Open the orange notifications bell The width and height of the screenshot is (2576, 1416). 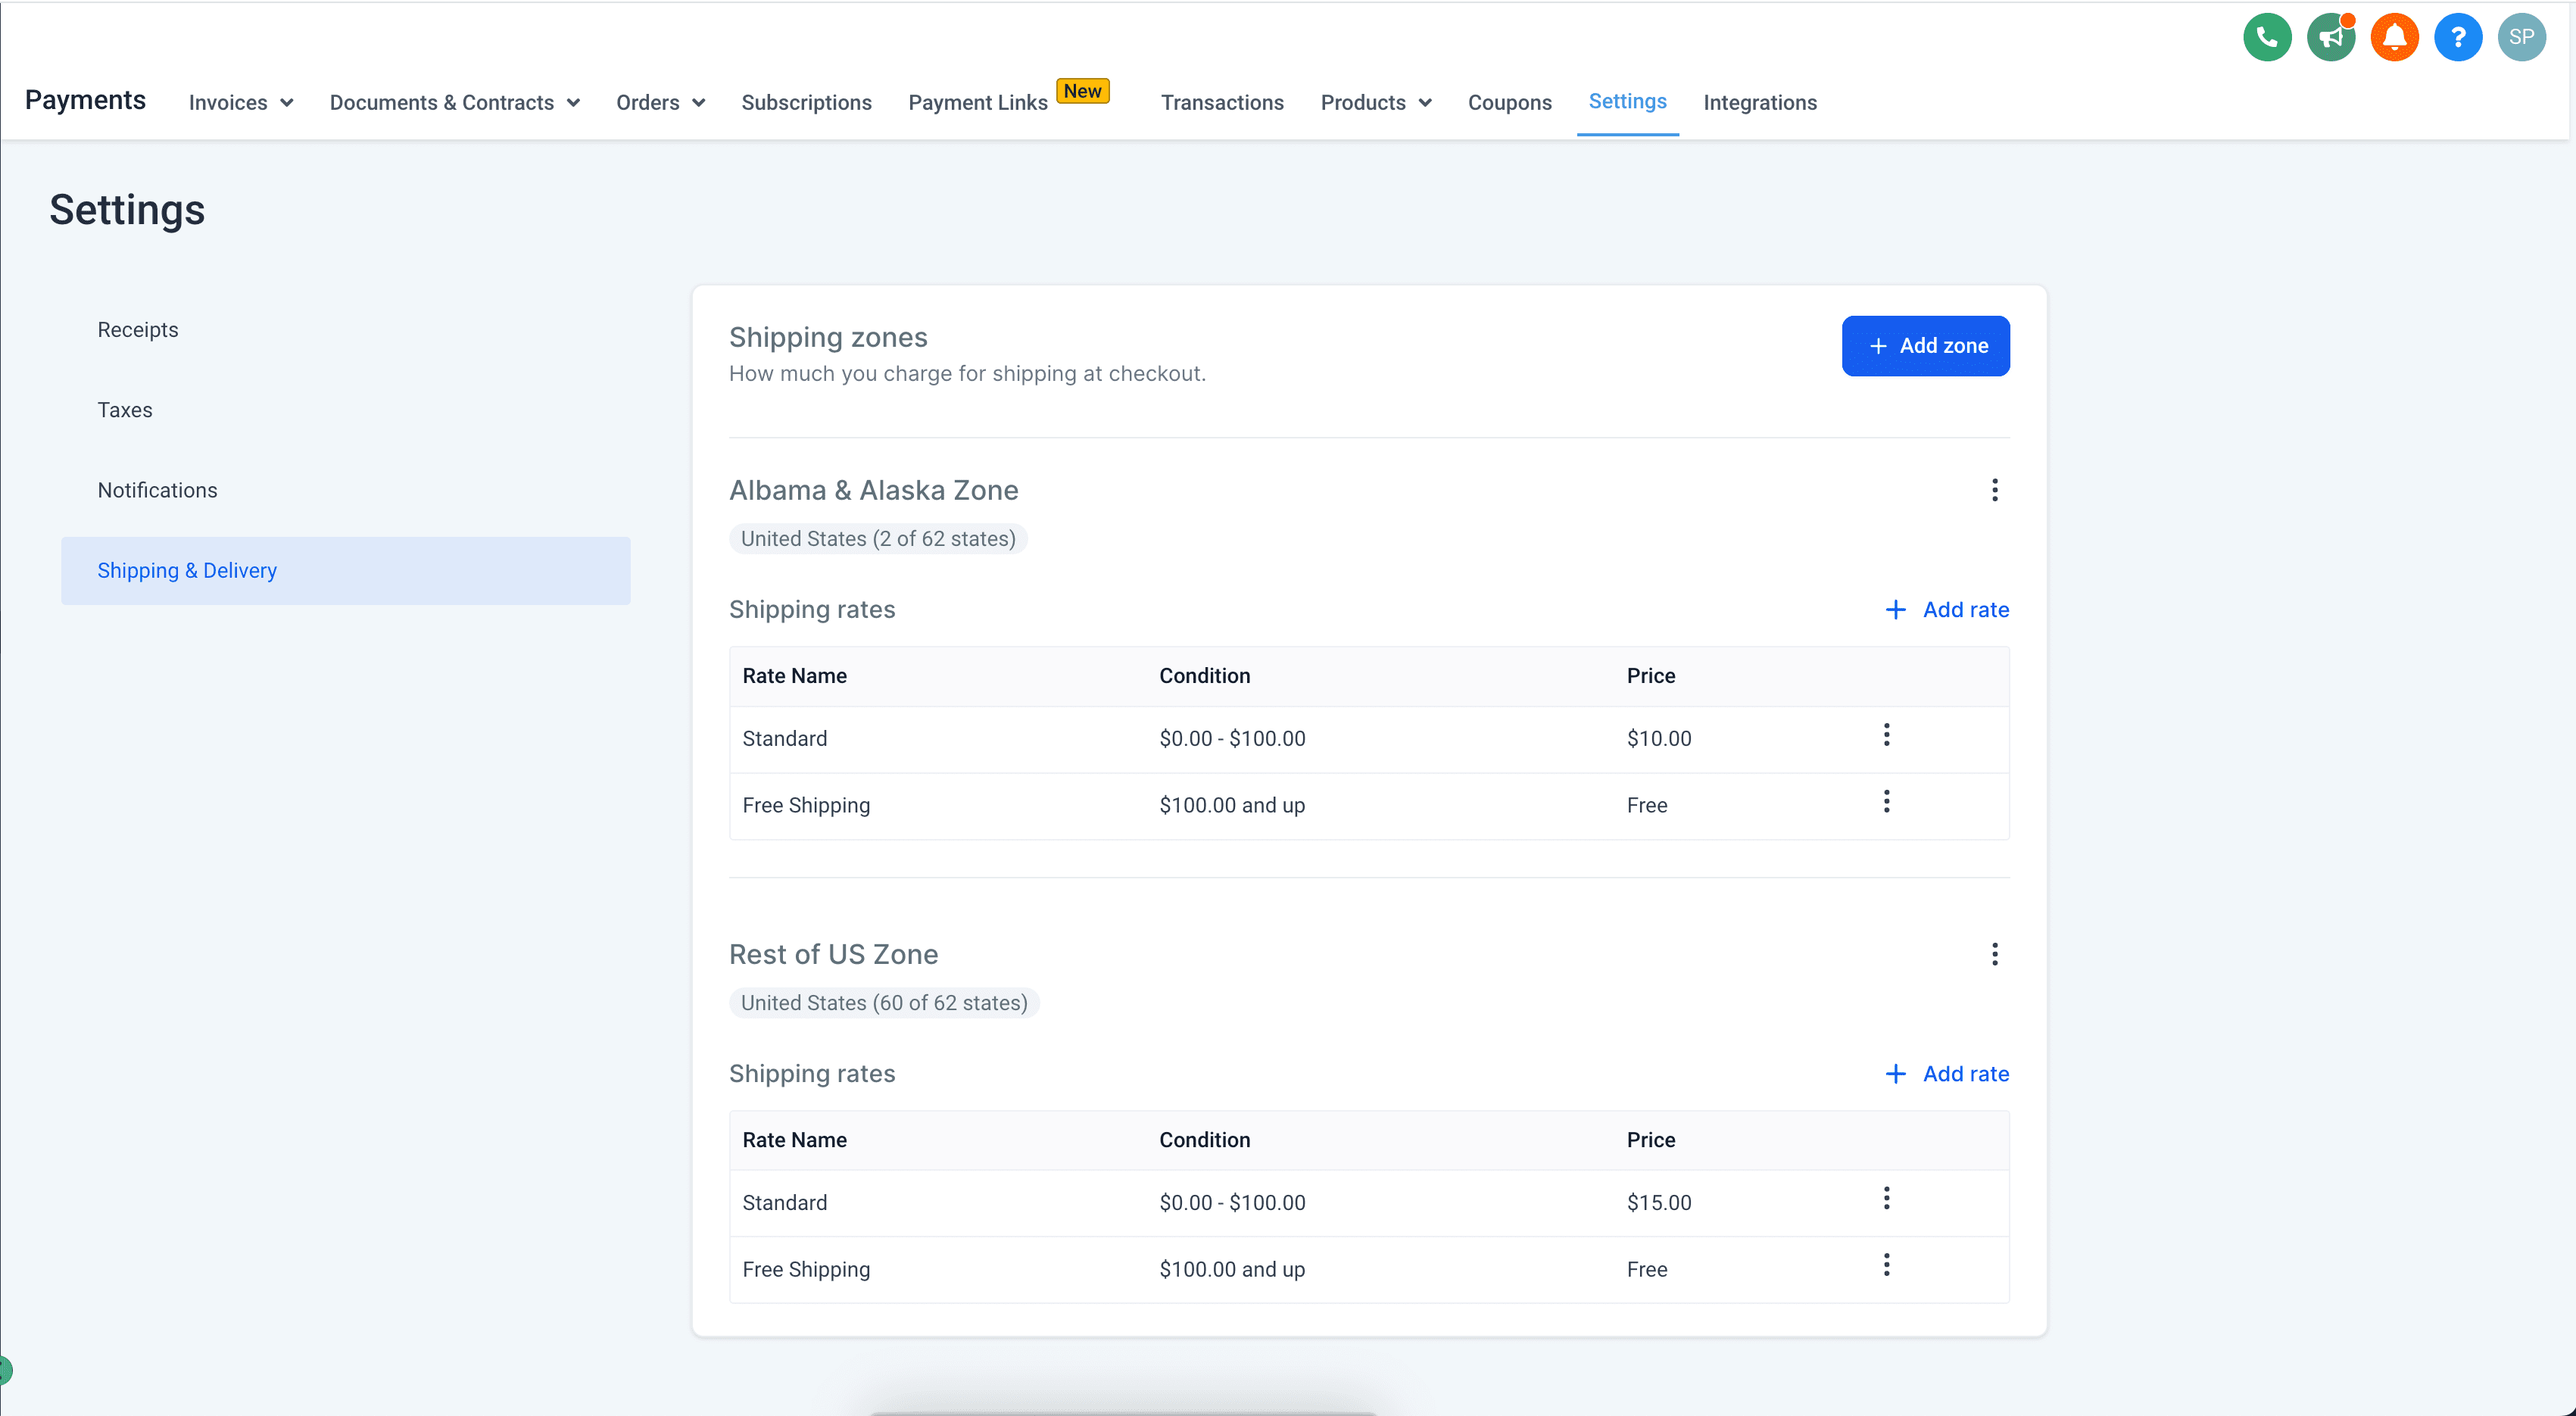click(x=2394, y=38)
